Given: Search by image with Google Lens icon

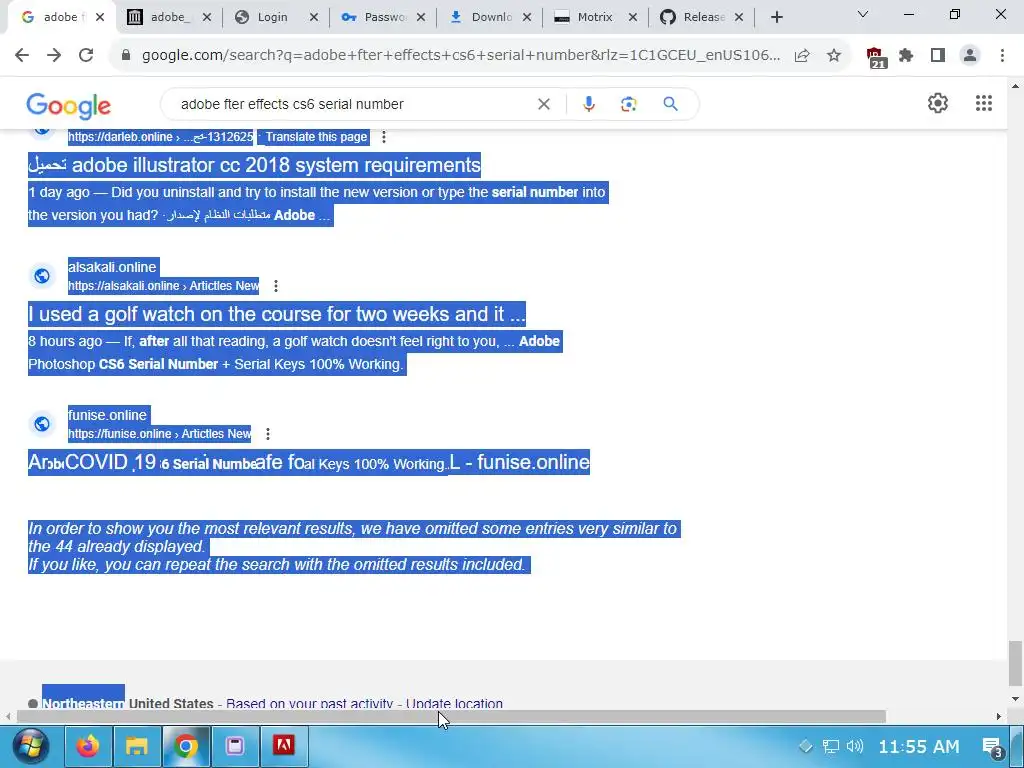Looking at the screenshot, I should (629, 104).
